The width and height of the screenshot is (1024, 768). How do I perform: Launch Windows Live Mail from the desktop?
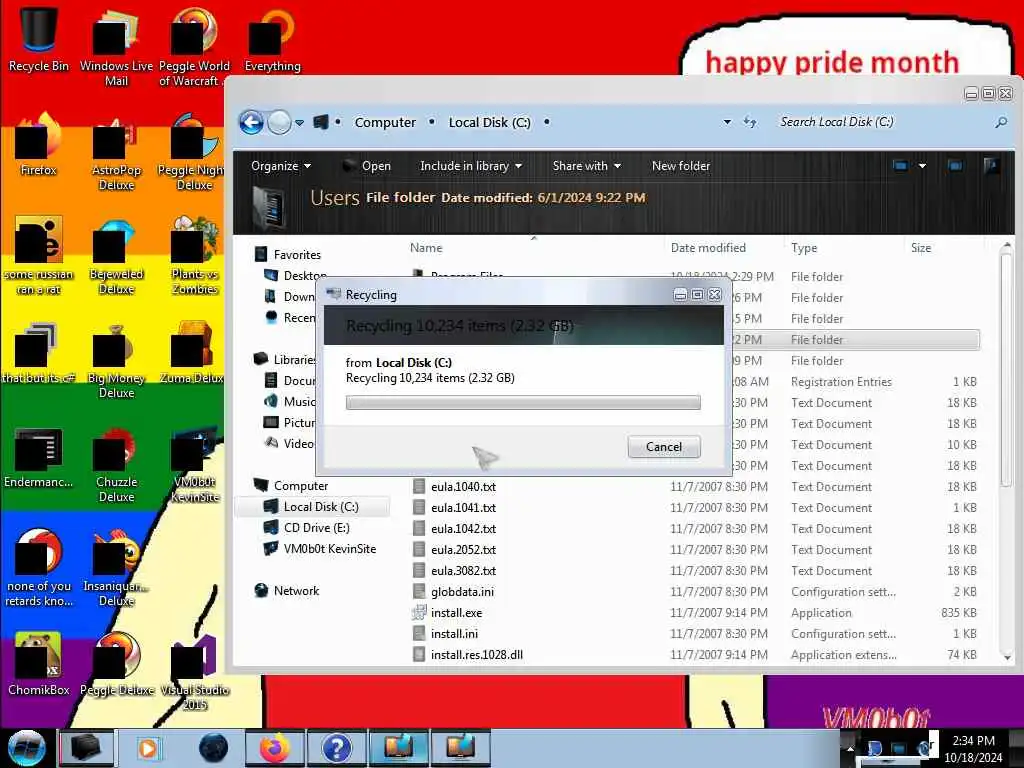[116, 46]
